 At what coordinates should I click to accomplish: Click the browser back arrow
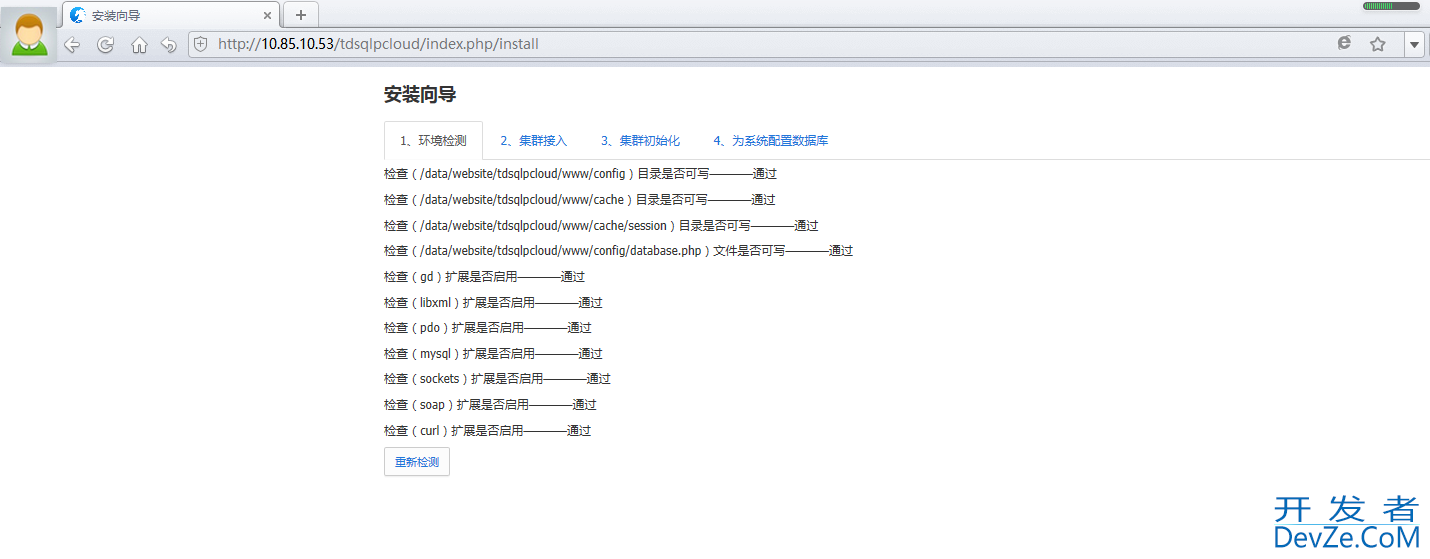(x=72, y=44)
